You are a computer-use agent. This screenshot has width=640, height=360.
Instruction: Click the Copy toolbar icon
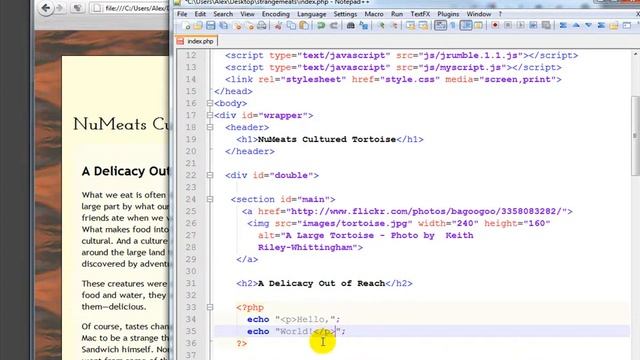(x=291, y=26)
